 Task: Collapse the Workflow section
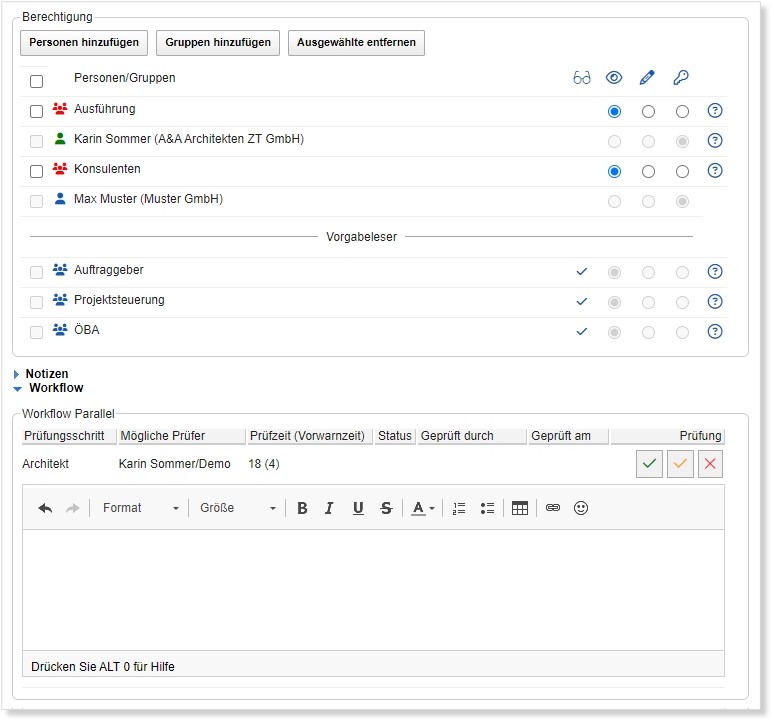pos(55,388)
